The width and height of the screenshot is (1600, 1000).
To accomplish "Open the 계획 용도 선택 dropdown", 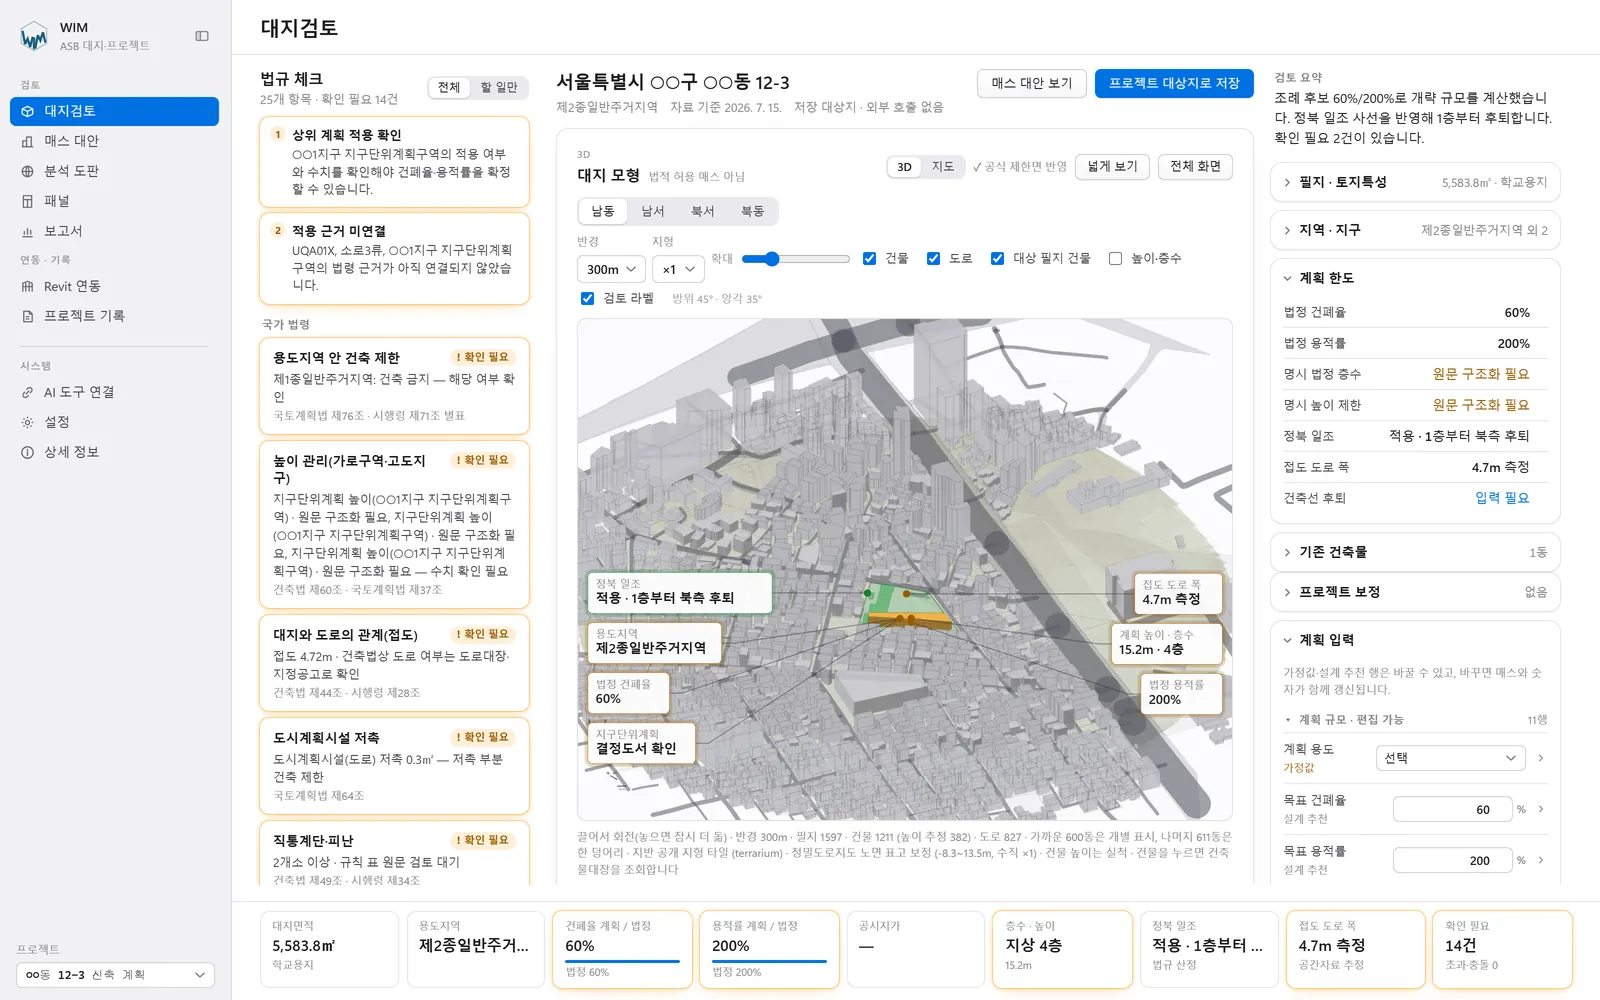I will pos(1450,758).
